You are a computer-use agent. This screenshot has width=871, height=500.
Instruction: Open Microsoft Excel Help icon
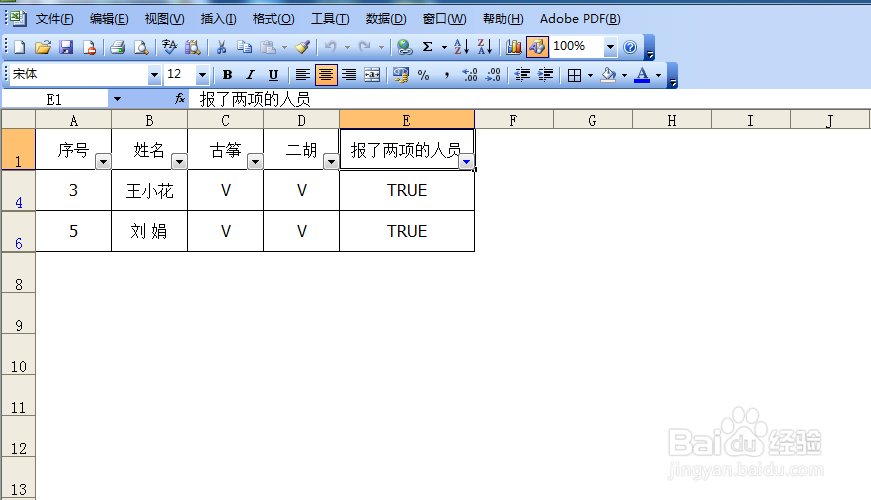629,47
